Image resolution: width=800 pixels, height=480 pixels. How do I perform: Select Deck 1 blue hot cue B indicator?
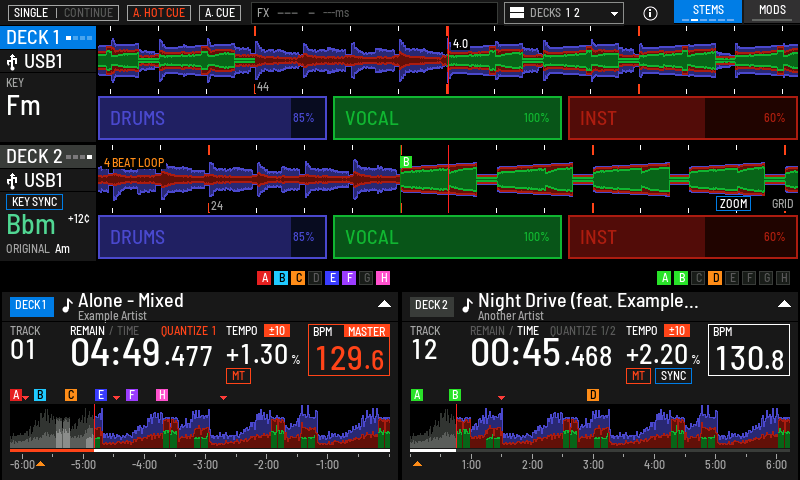point(281,278)
